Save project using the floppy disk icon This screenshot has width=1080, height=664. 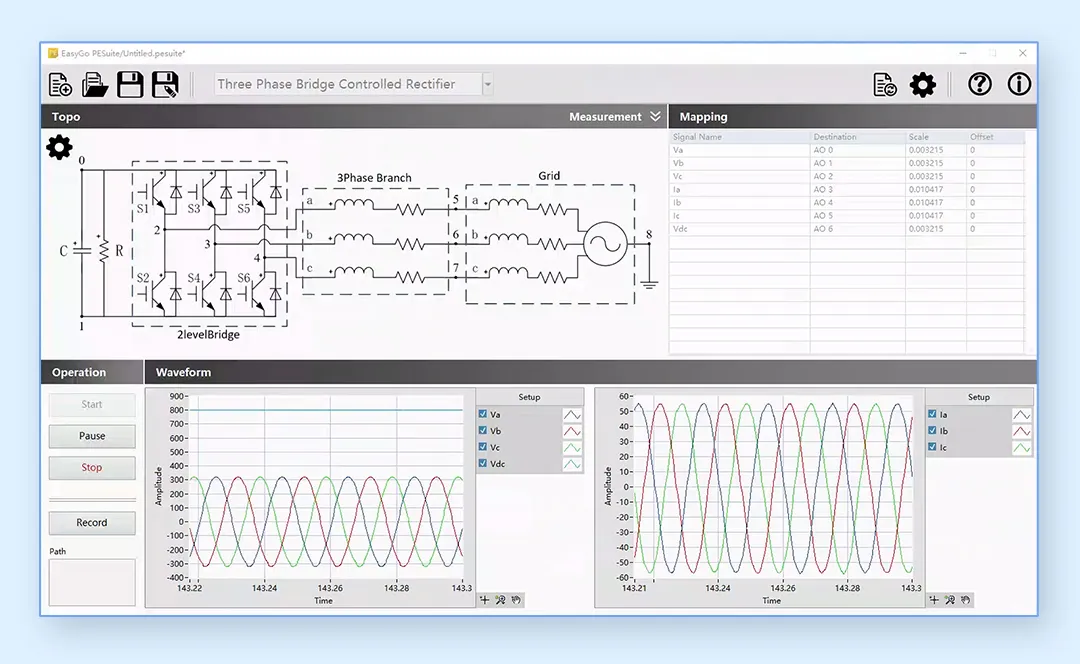(x=129, y=85)
